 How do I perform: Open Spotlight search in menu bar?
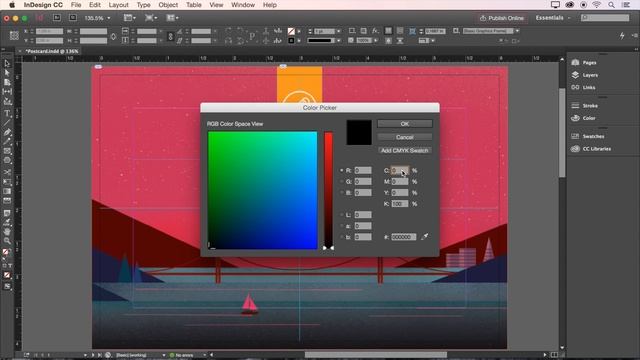tap(611, 5)
